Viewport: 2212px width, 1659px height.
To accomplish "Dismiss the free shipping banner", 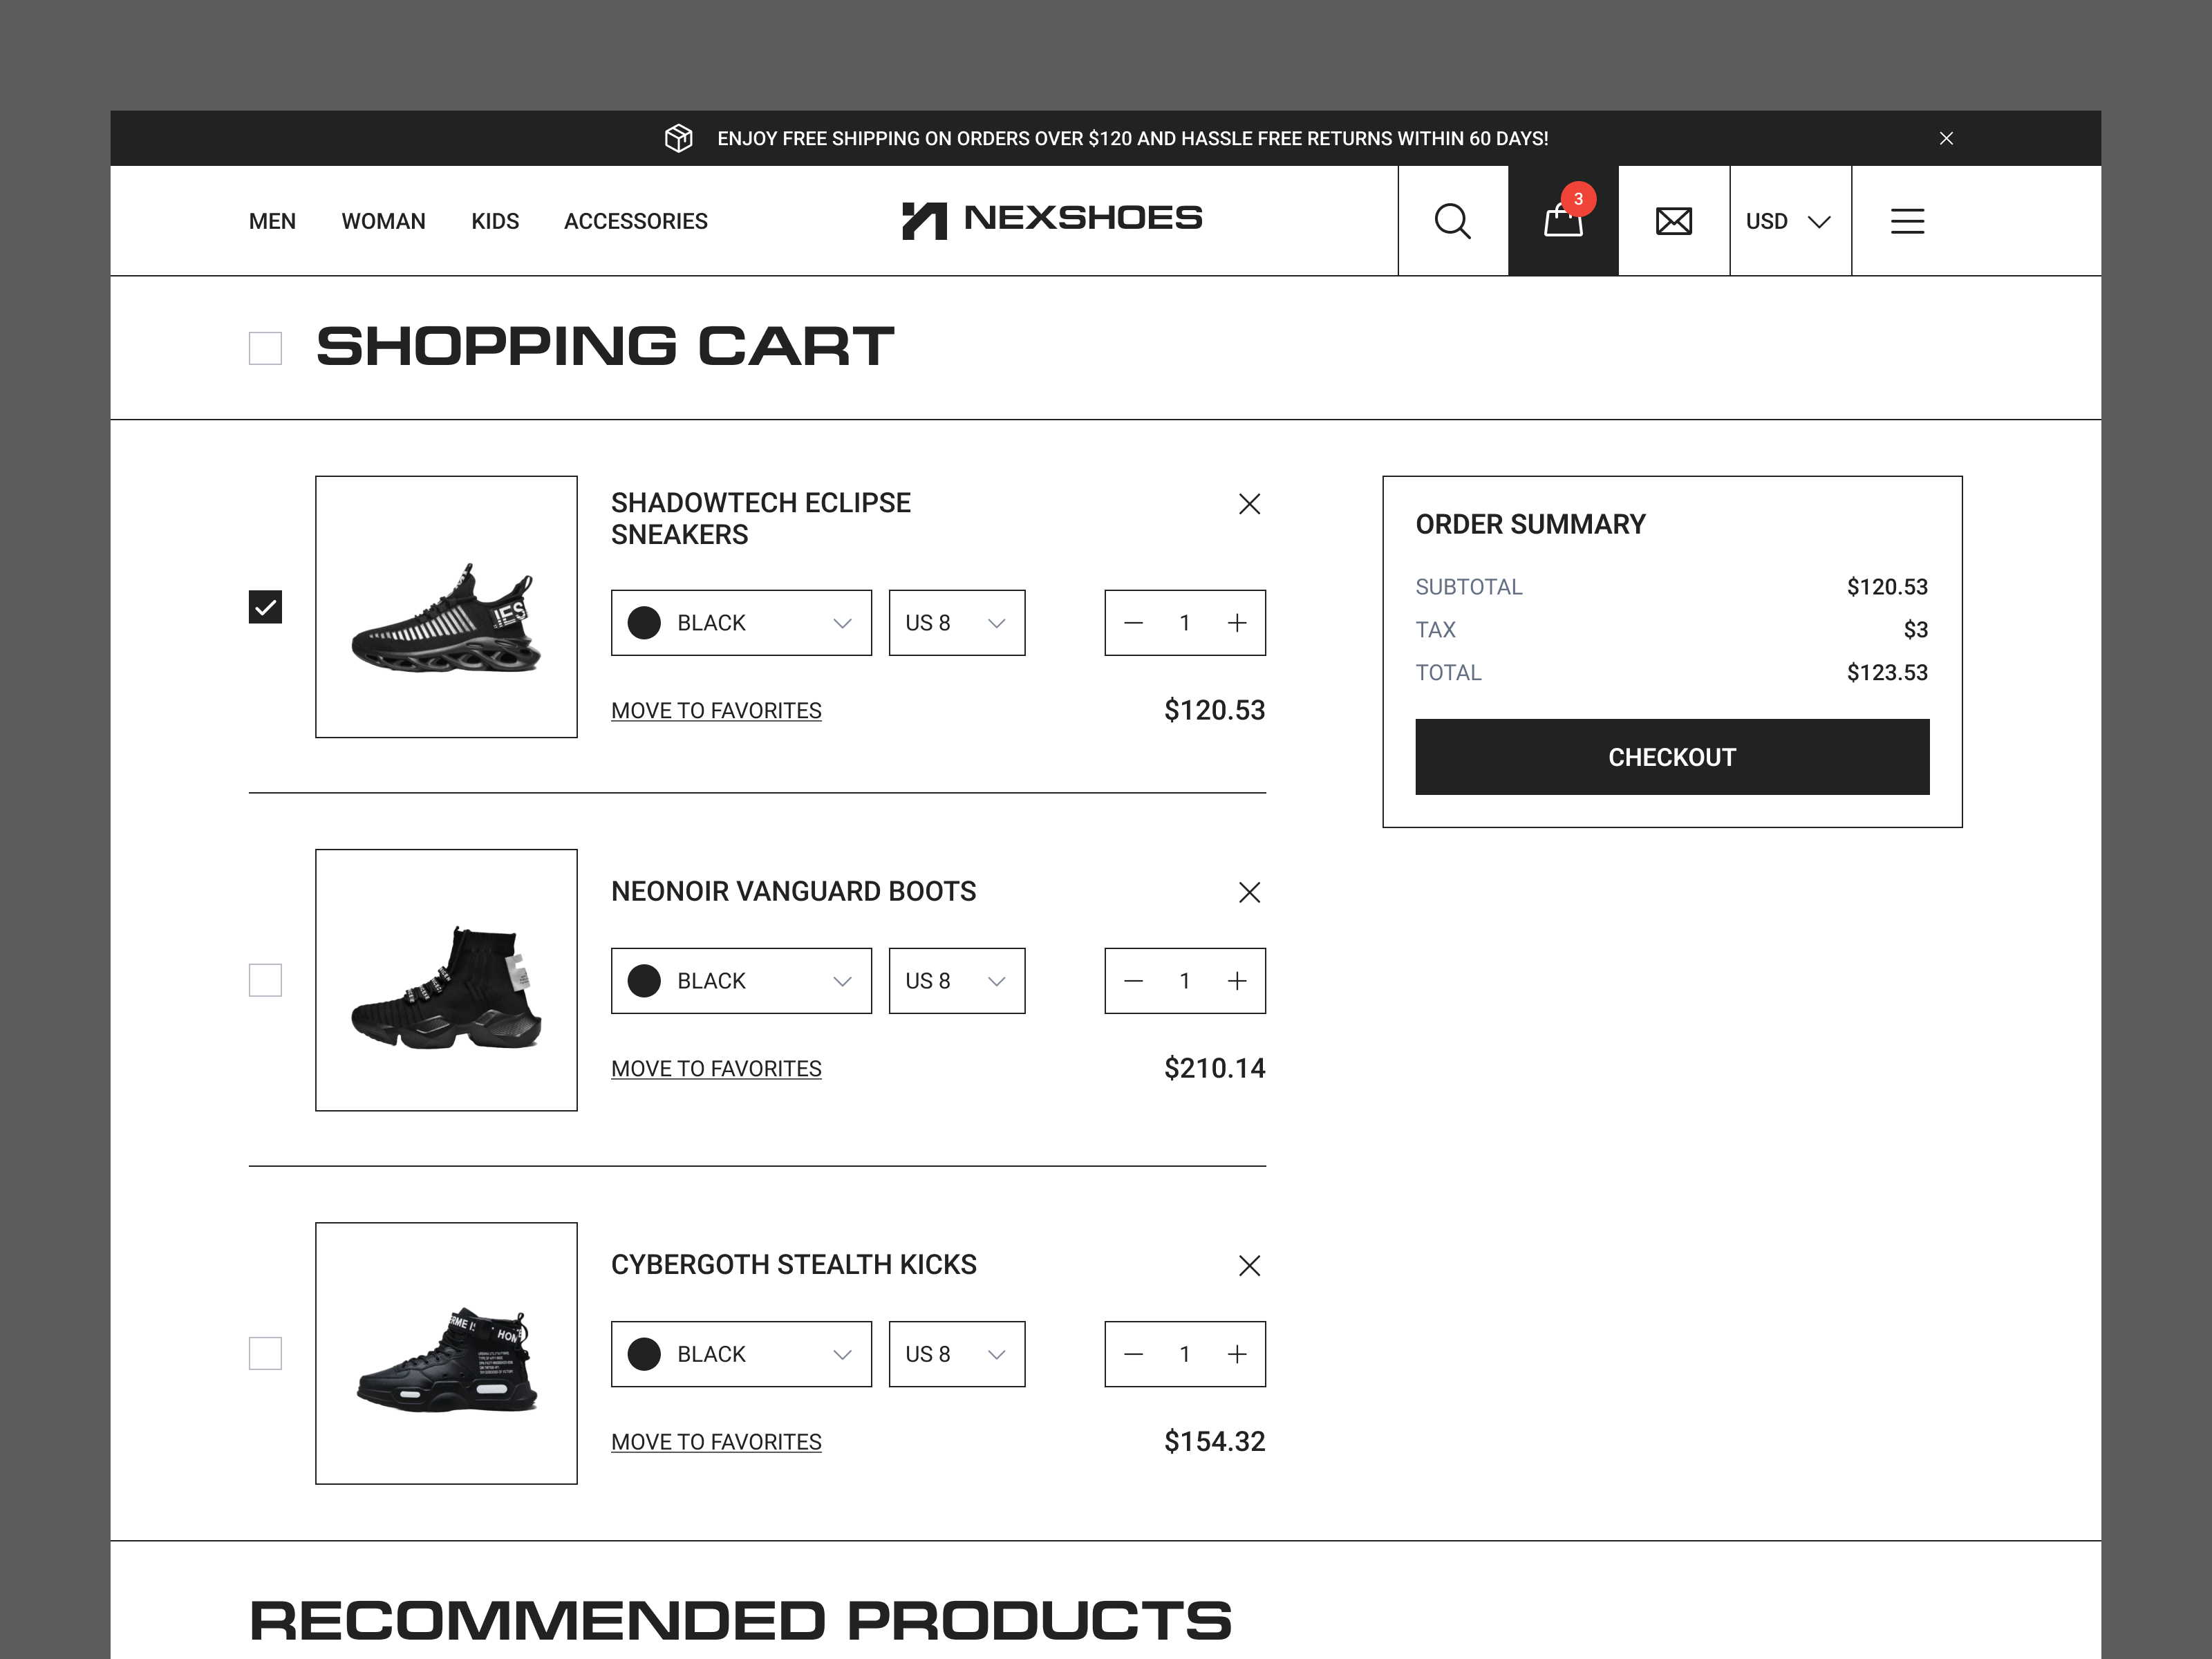I will (1946, 138).
